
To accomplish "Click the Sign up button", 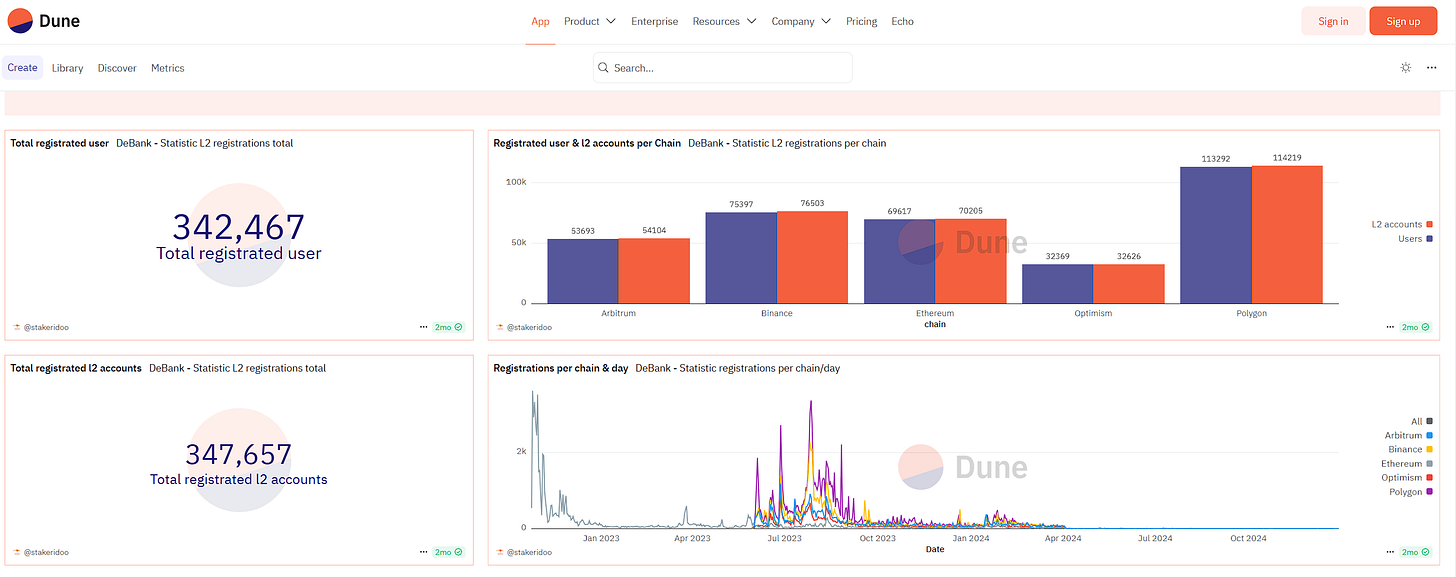I will point(1403,21).
